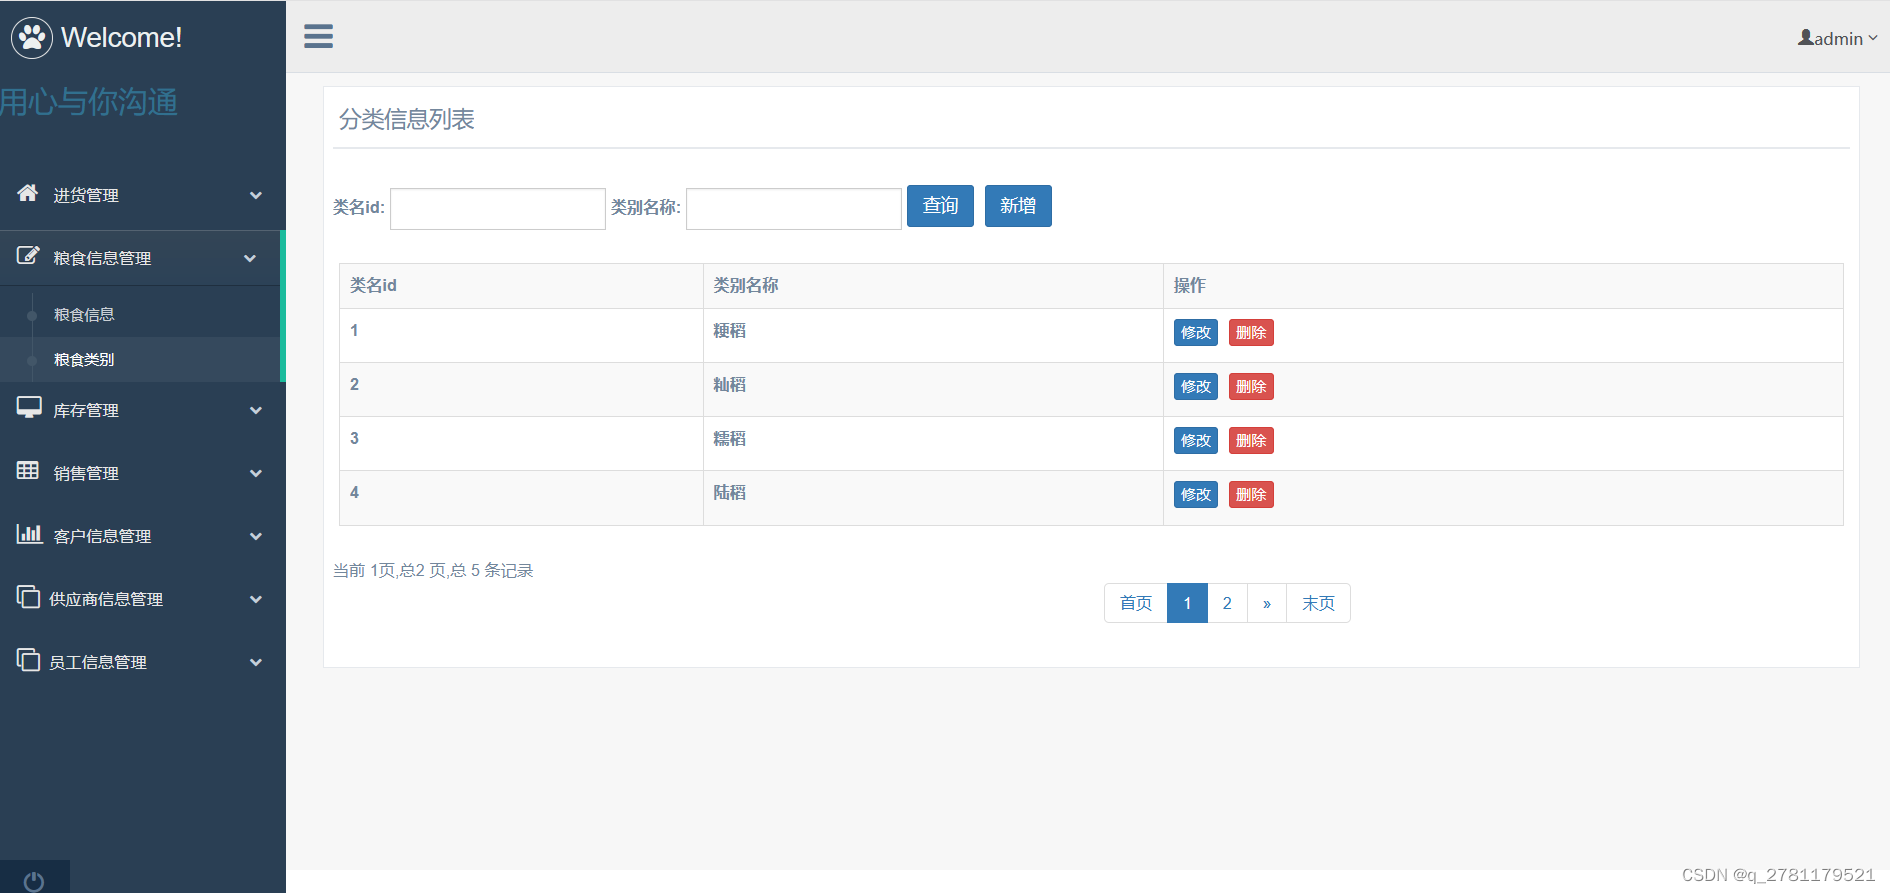Select page 1 in pagination

point(1187,603)
